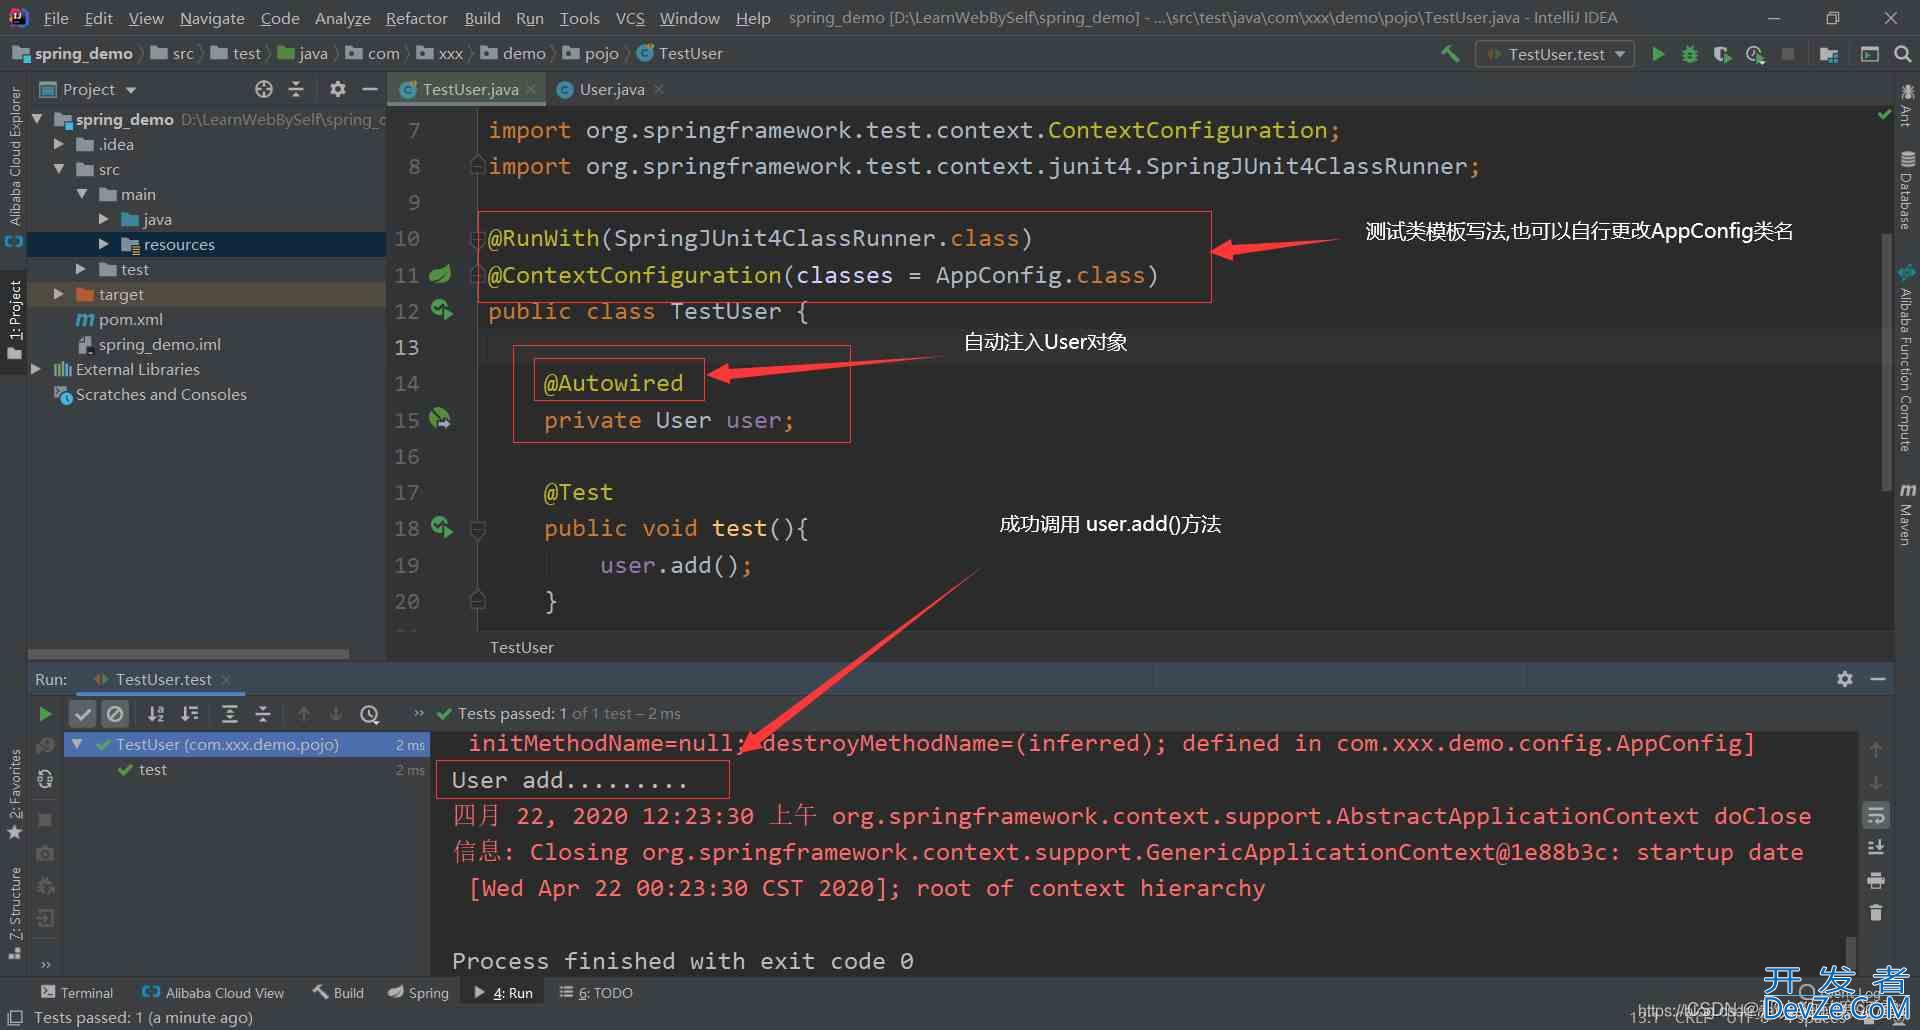The height and width of the screenshot is (1030, 1920).
Task: Click the autowired gutter icon on line 15
Action: pos(440,419)
